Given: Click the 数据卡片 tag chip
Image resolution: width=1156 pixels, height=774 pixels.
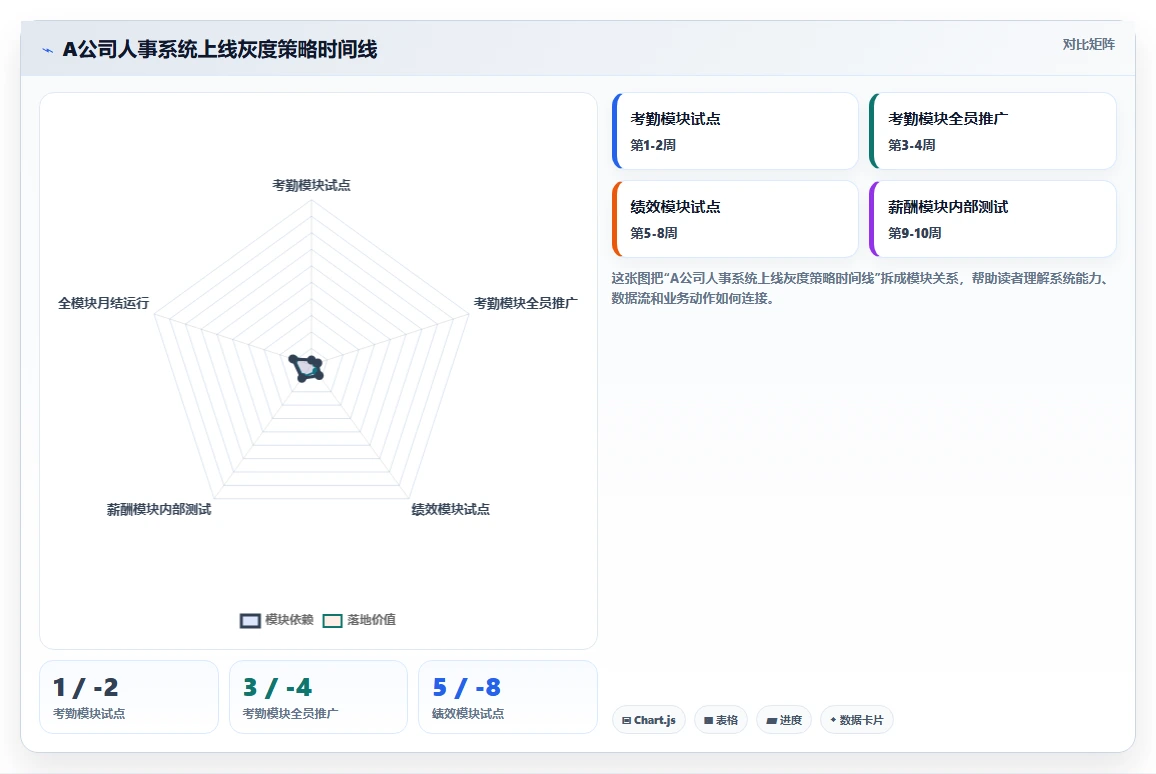Looking at the screenshot, I should pyautogui.click(x=857, y=720).
